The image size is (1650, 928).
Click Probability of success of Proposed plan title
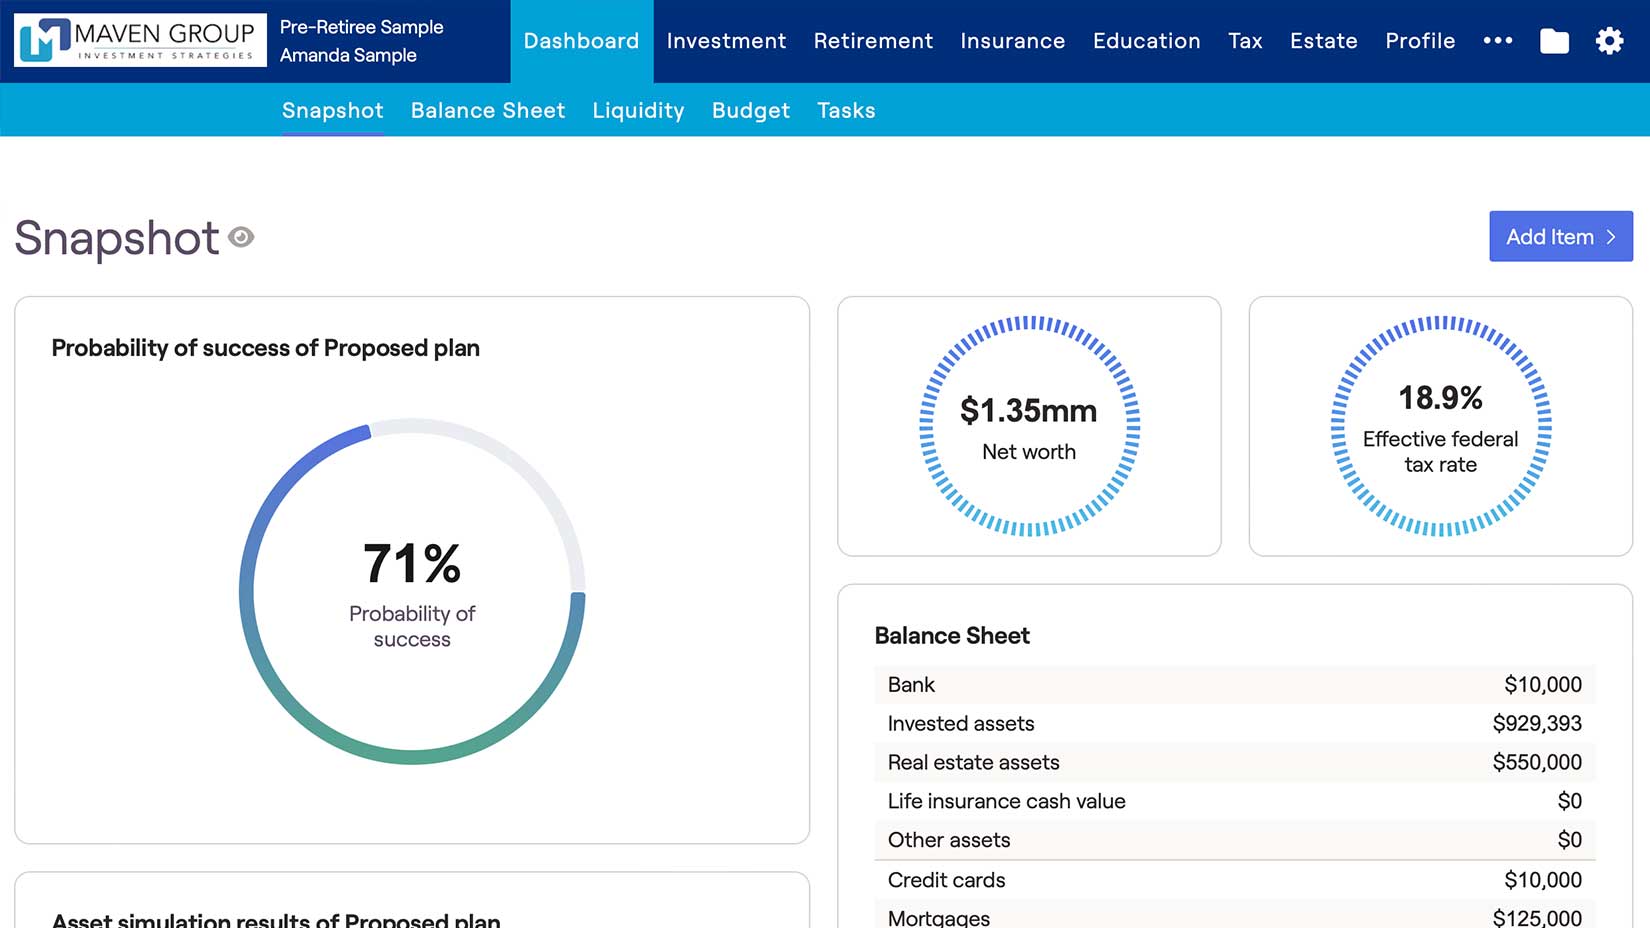pyautogui.click(x=265, y=348)
